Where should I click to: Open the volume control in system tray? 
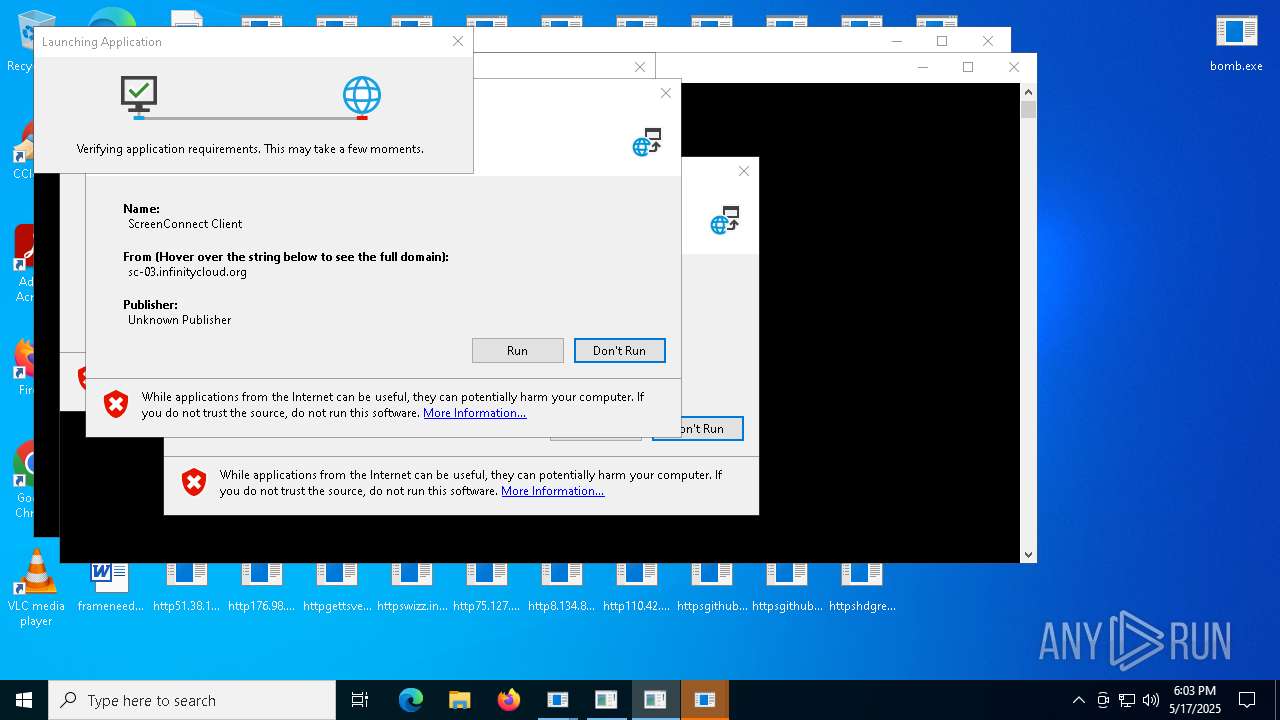coord(1151,700)
